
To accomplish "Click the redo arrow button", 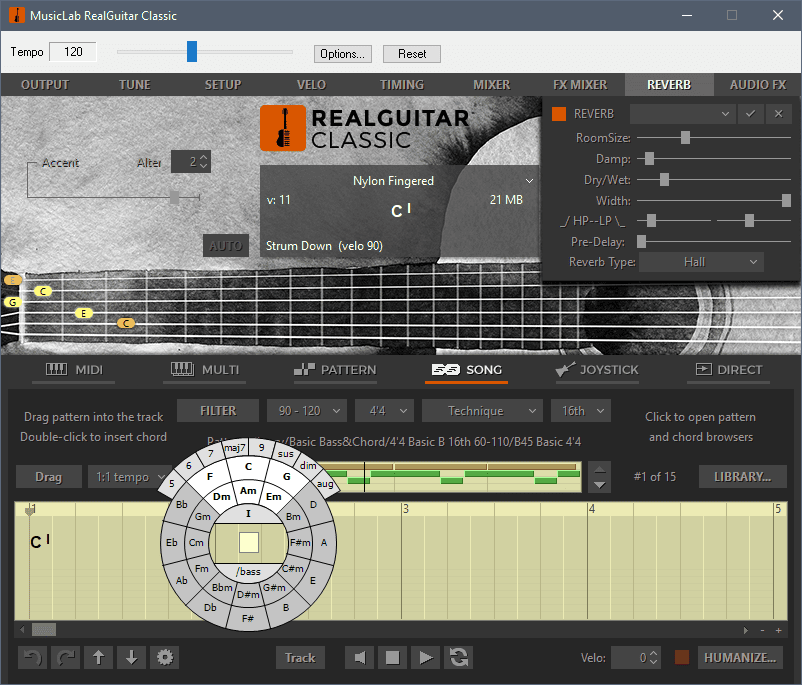I will tap(65, 657).
